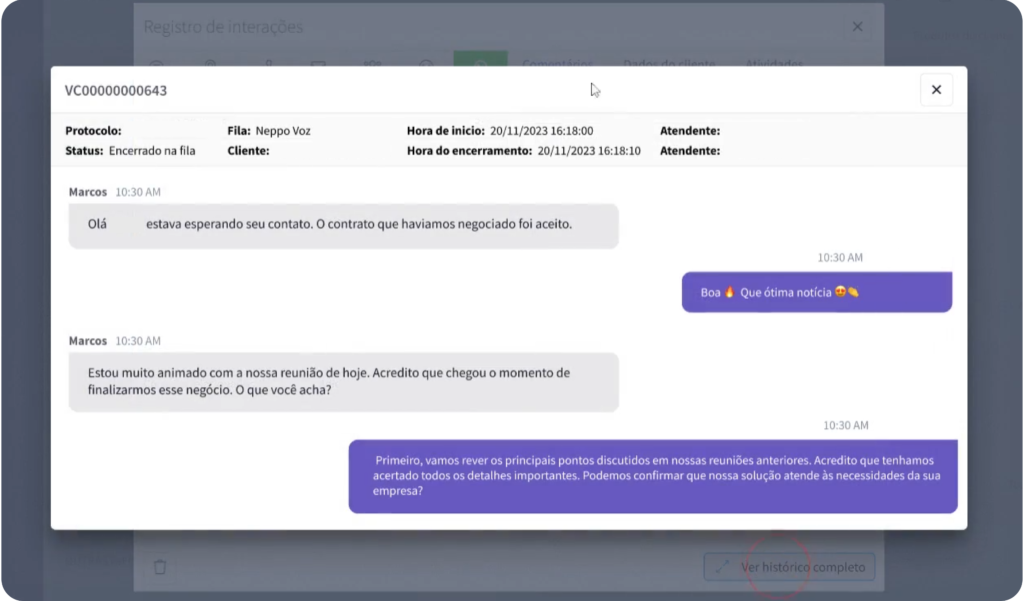Click the VC00000000643 modal title
The image size is (1024, 601).
pyautogui.click(x=116, y=91)
